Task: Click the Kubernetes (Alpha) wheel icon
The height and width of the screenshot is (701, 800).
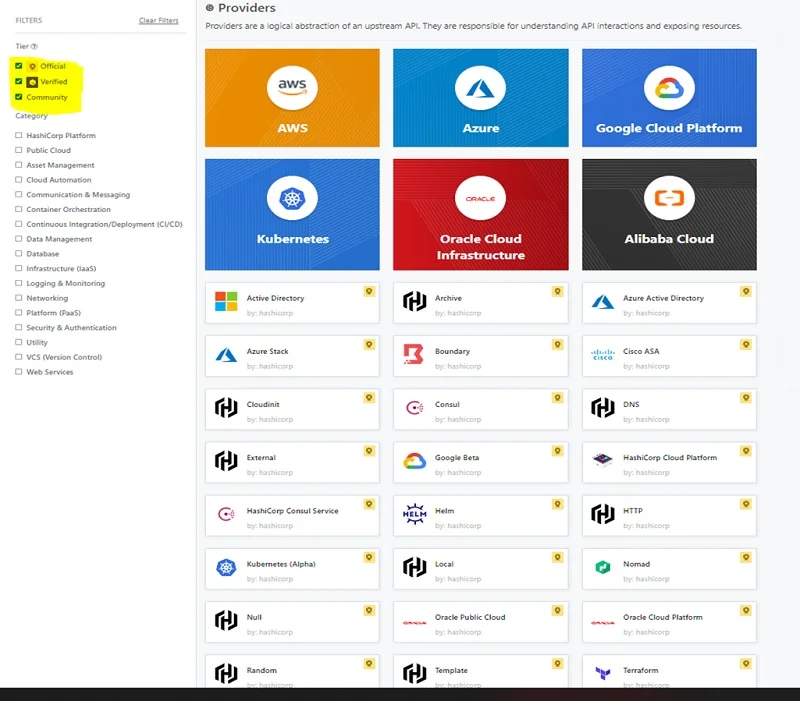Action: point(226,567)
